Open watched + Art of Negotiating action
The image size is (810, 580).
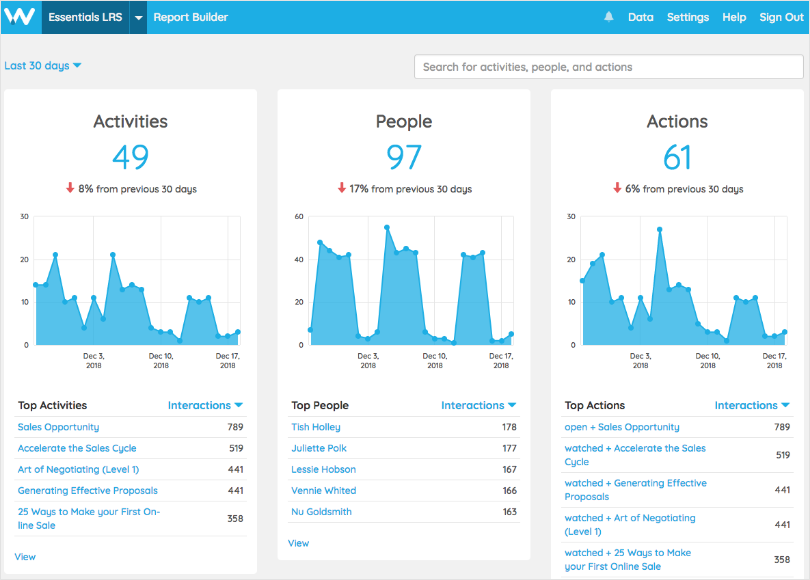pos(630,525)
